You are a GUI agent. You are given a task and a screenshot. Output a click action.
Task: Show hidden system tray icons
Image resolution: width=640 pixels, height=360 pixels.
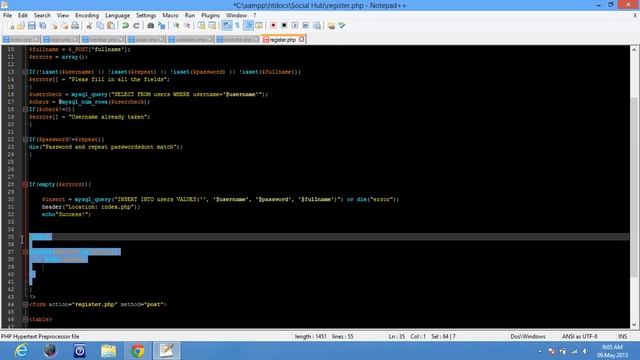[540, 351]
